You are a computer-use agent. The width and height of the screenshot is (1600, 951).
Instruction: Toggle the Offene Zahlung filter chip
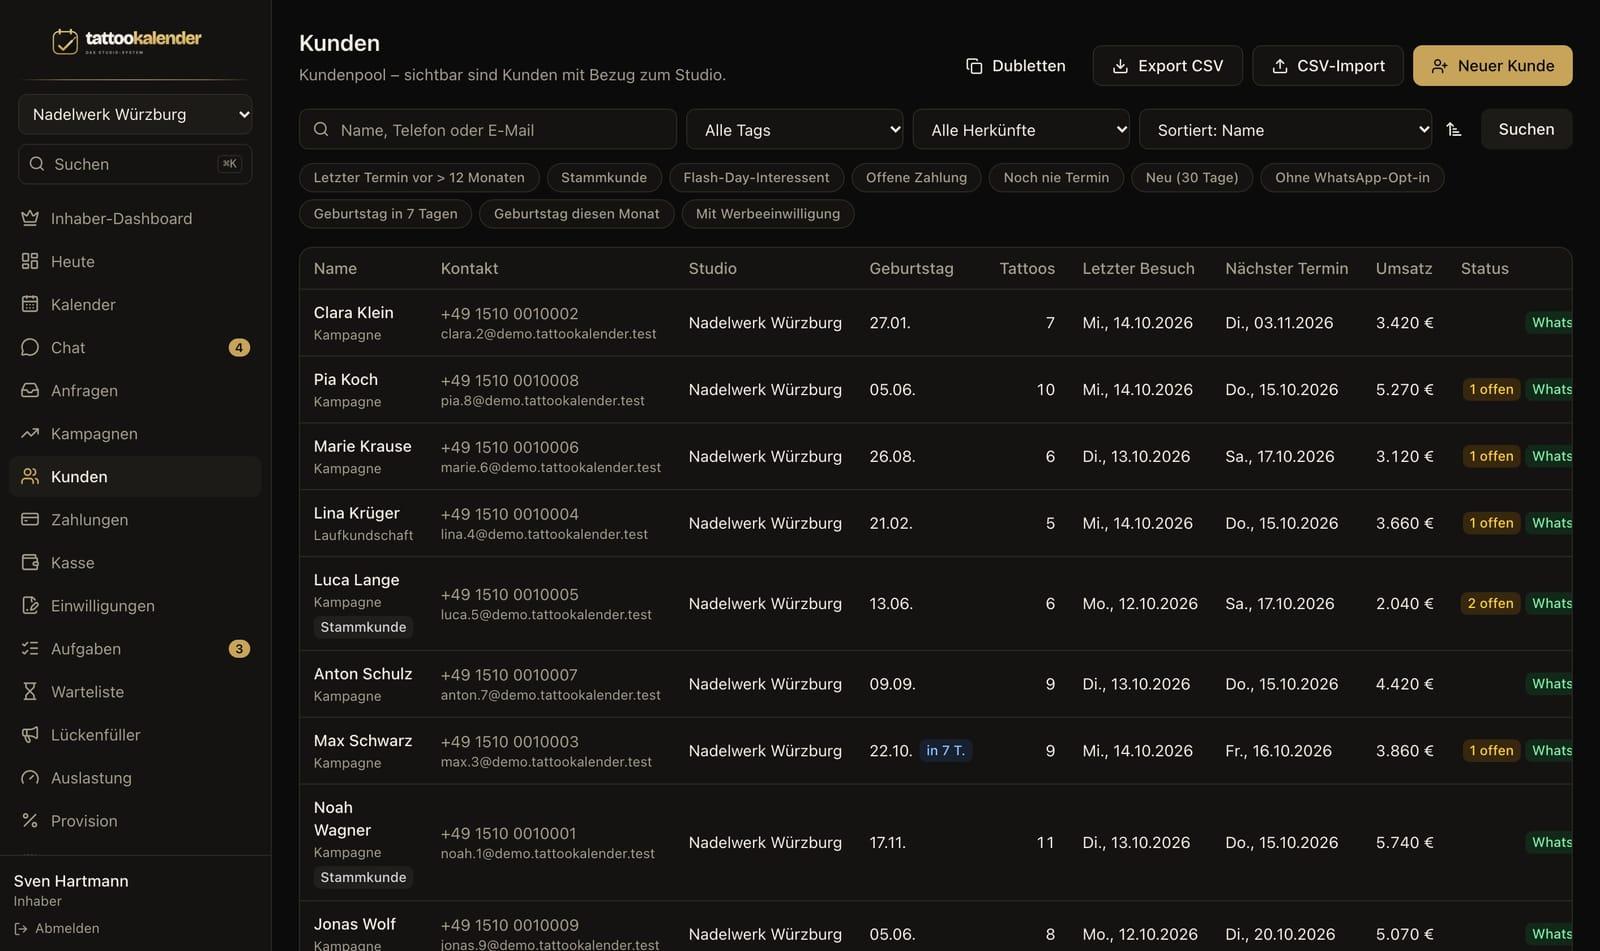pyautogui.click(x=916, y=177)
